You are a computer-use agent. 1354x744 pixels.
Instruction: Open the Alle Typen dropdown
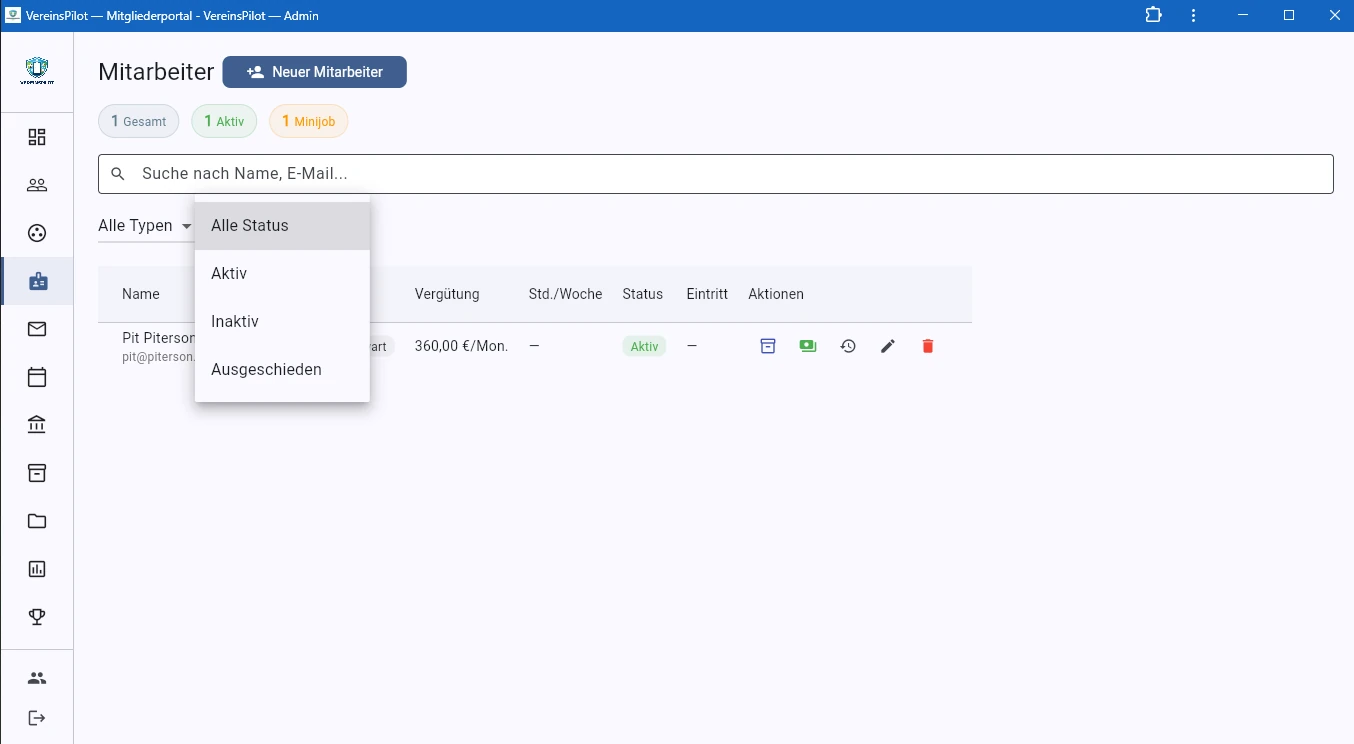click(143, 225)
